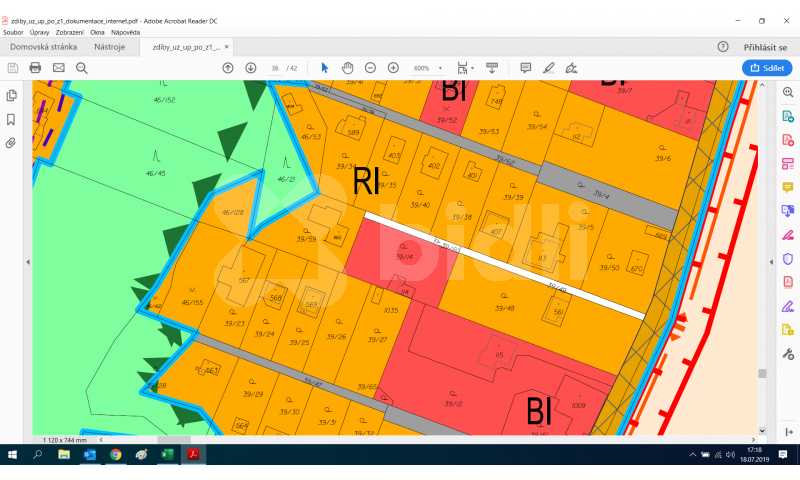Screen dimensions: 800x480
Task: Click the current page number field
Action: [x=274, y=68]
